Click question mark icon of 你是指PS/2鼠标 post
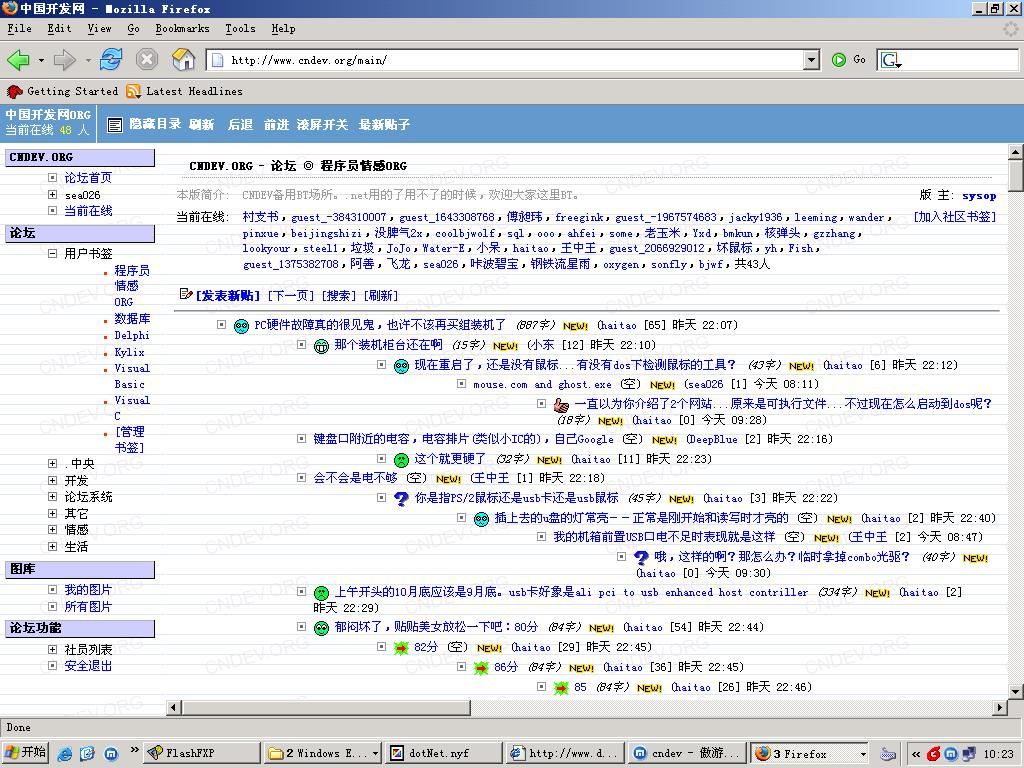Viewport: 1024px width, 768px height. click(402, 499)
